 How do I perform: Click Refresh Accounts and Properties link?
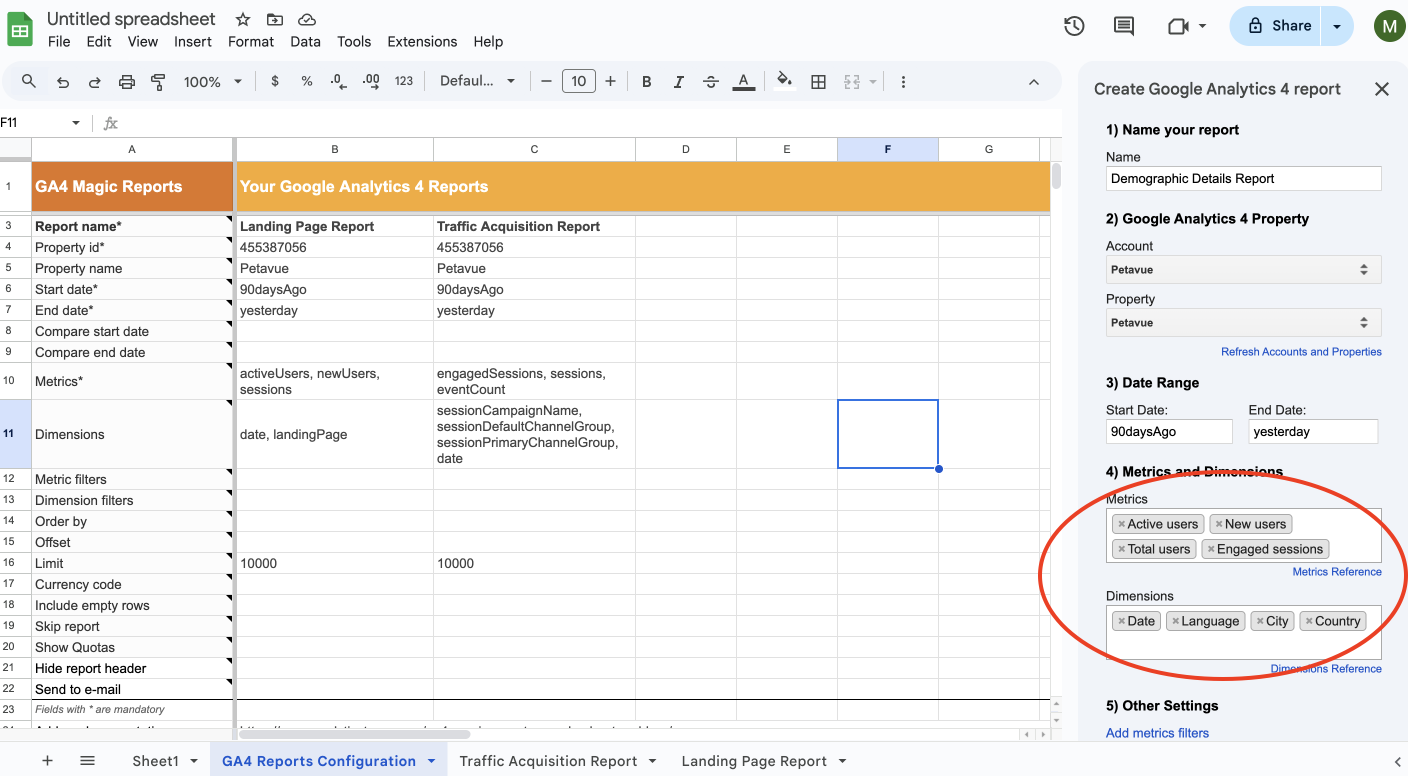1301,352
